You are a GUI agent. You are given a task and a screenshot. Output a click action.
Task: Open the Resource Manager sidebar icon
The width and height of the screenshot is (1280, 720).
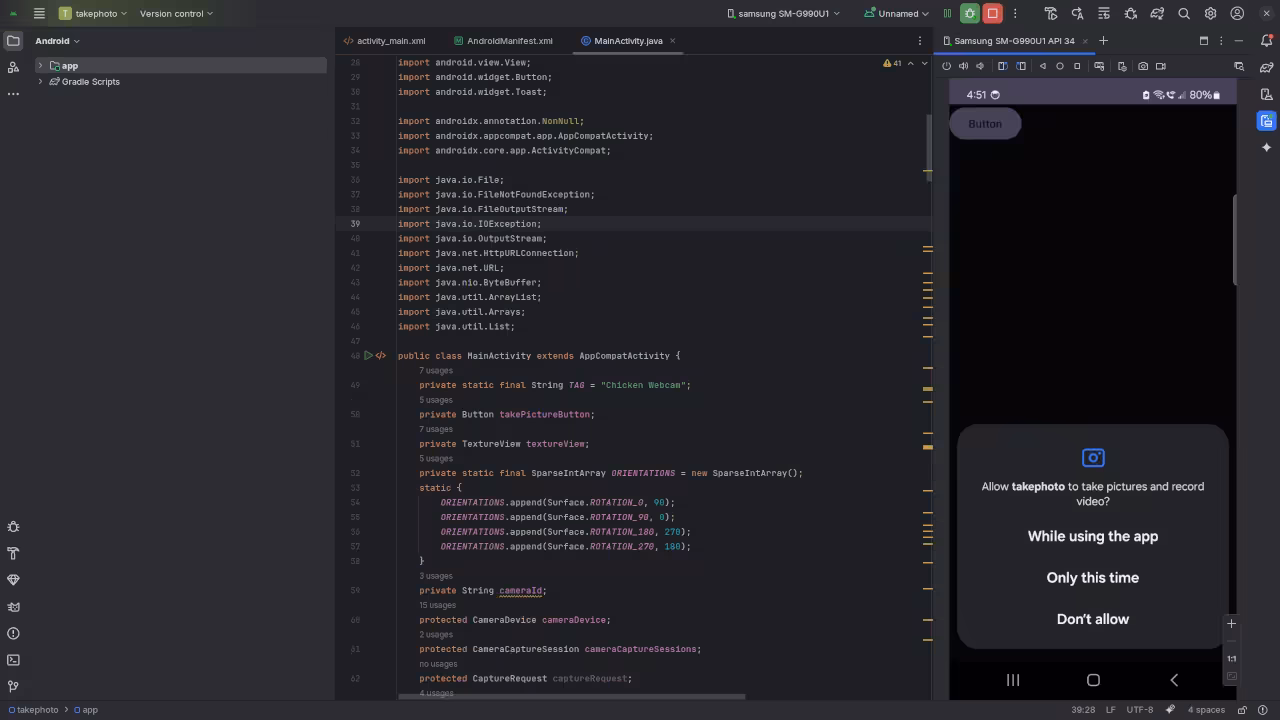tap(13, 67)
